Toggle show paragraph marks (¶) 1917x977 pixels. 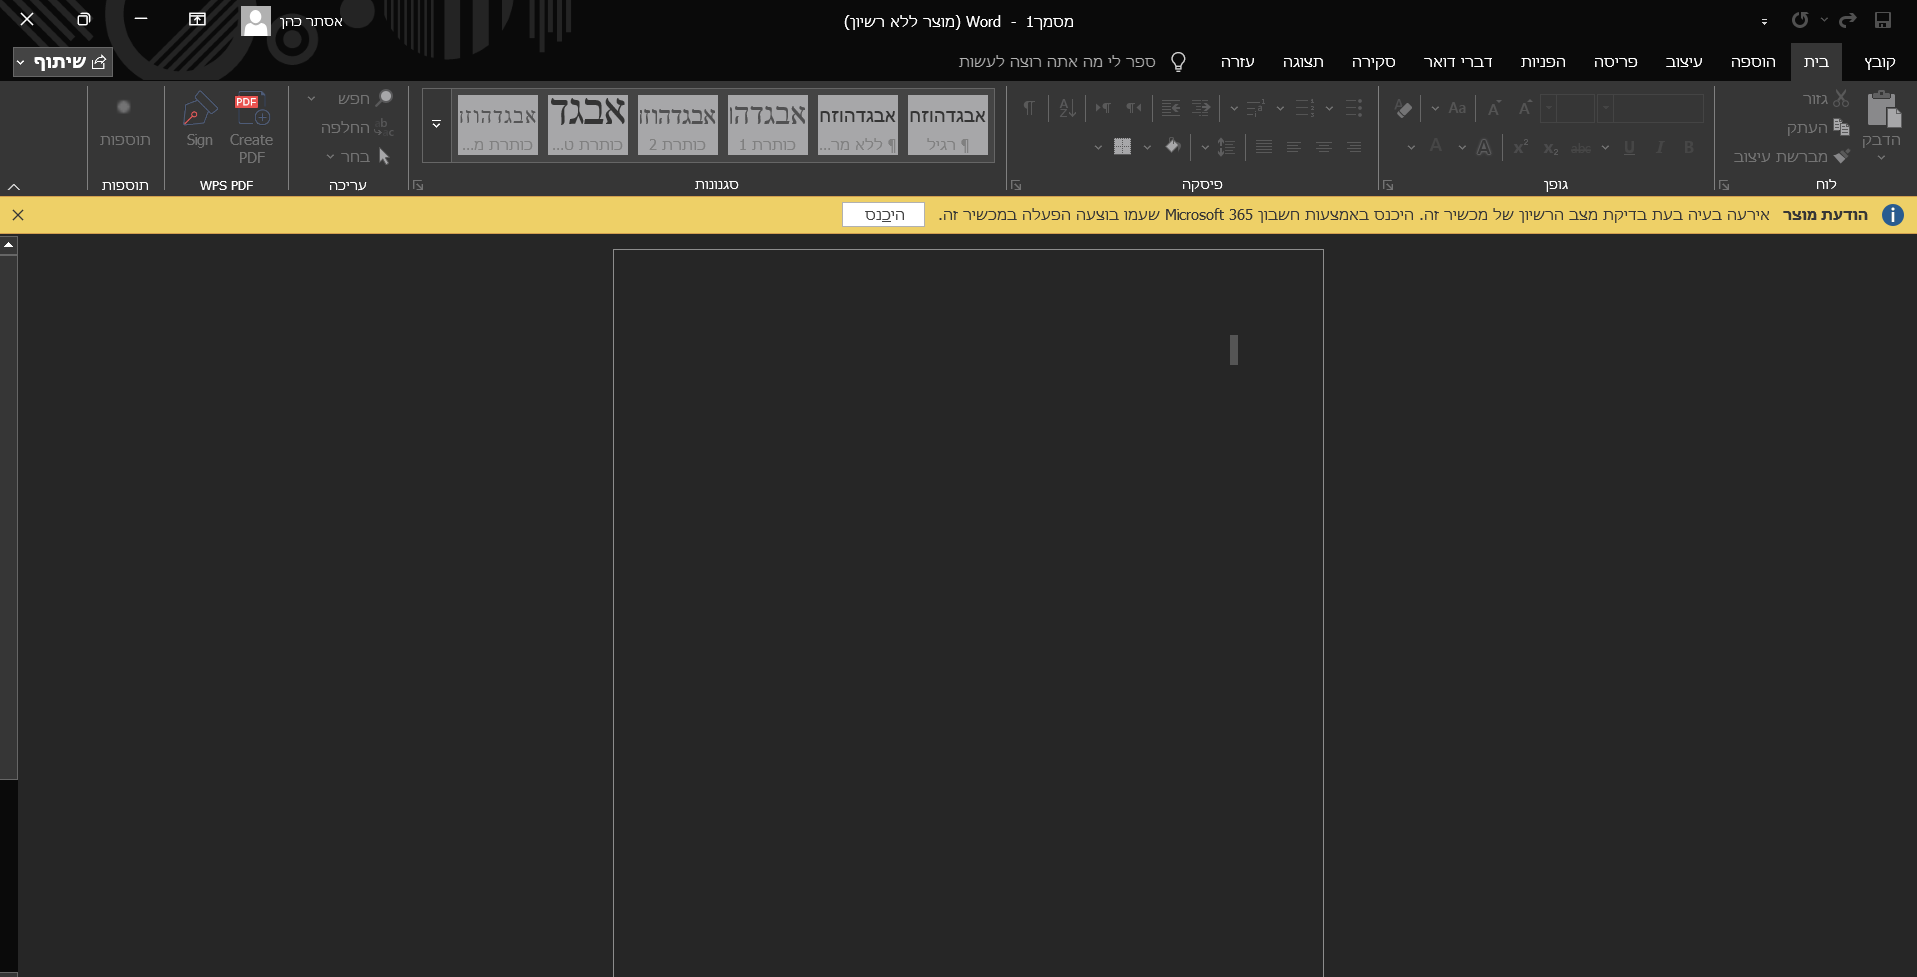[x=1029, y=108]
